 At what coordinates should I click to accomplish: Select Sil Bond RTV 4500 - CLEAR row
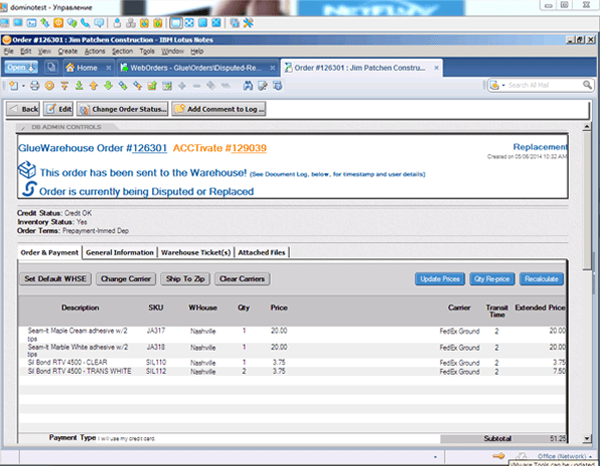pos(292,362)
